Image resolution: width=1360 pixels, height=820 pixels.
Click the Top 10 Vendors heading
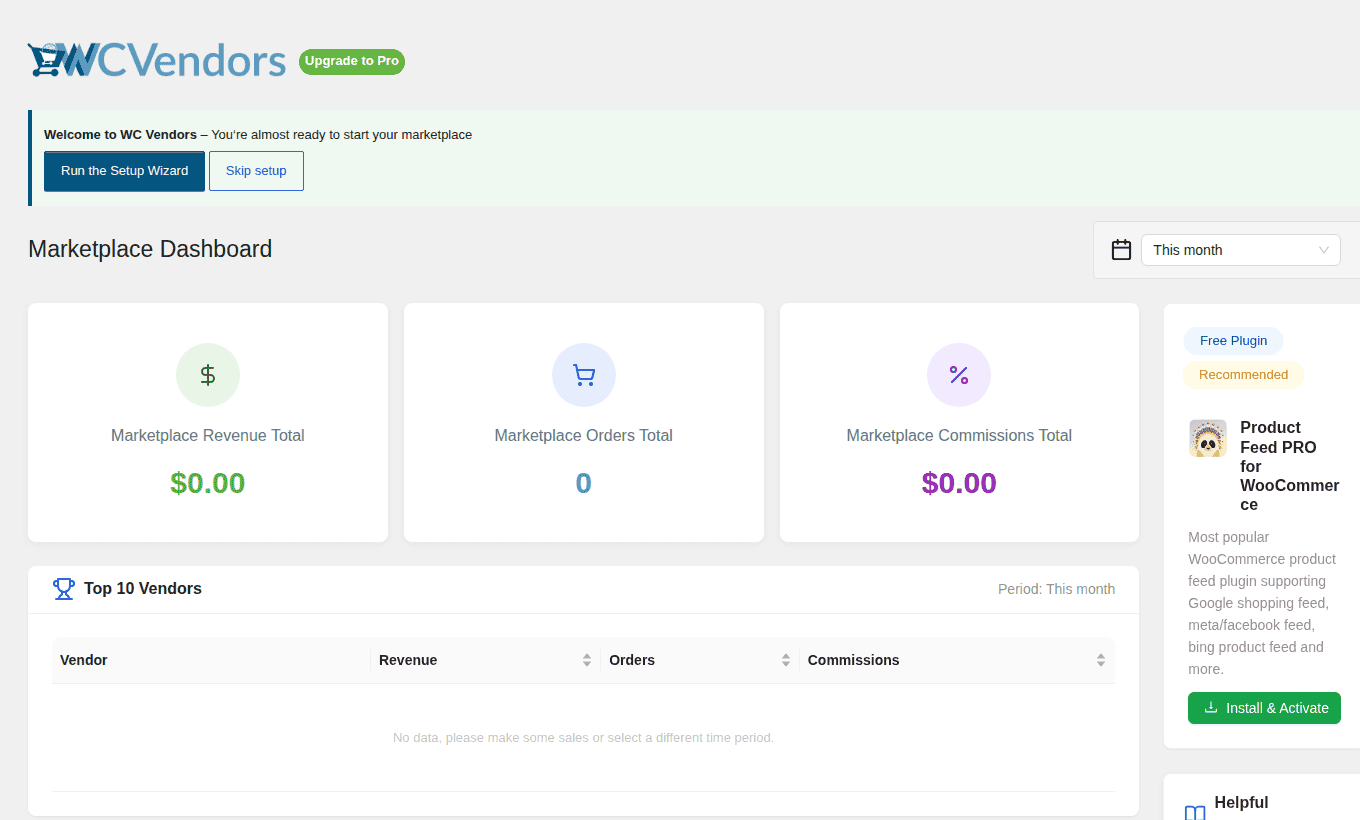coord(143,589)
